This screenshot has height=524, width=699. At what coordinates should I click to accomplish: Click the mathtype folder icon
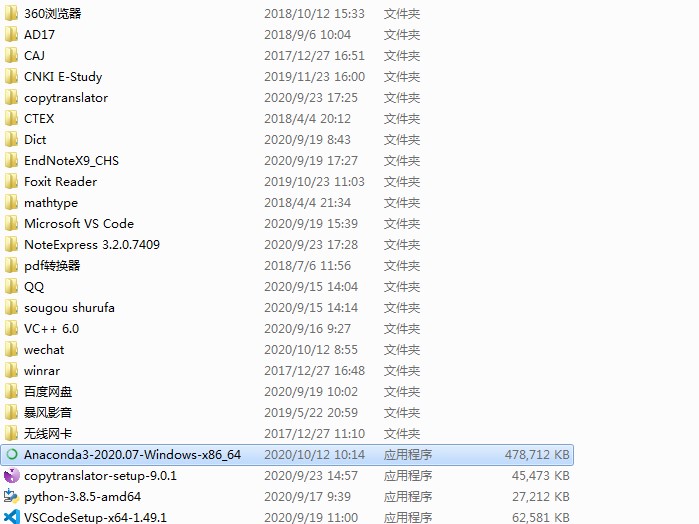[11, 202]
